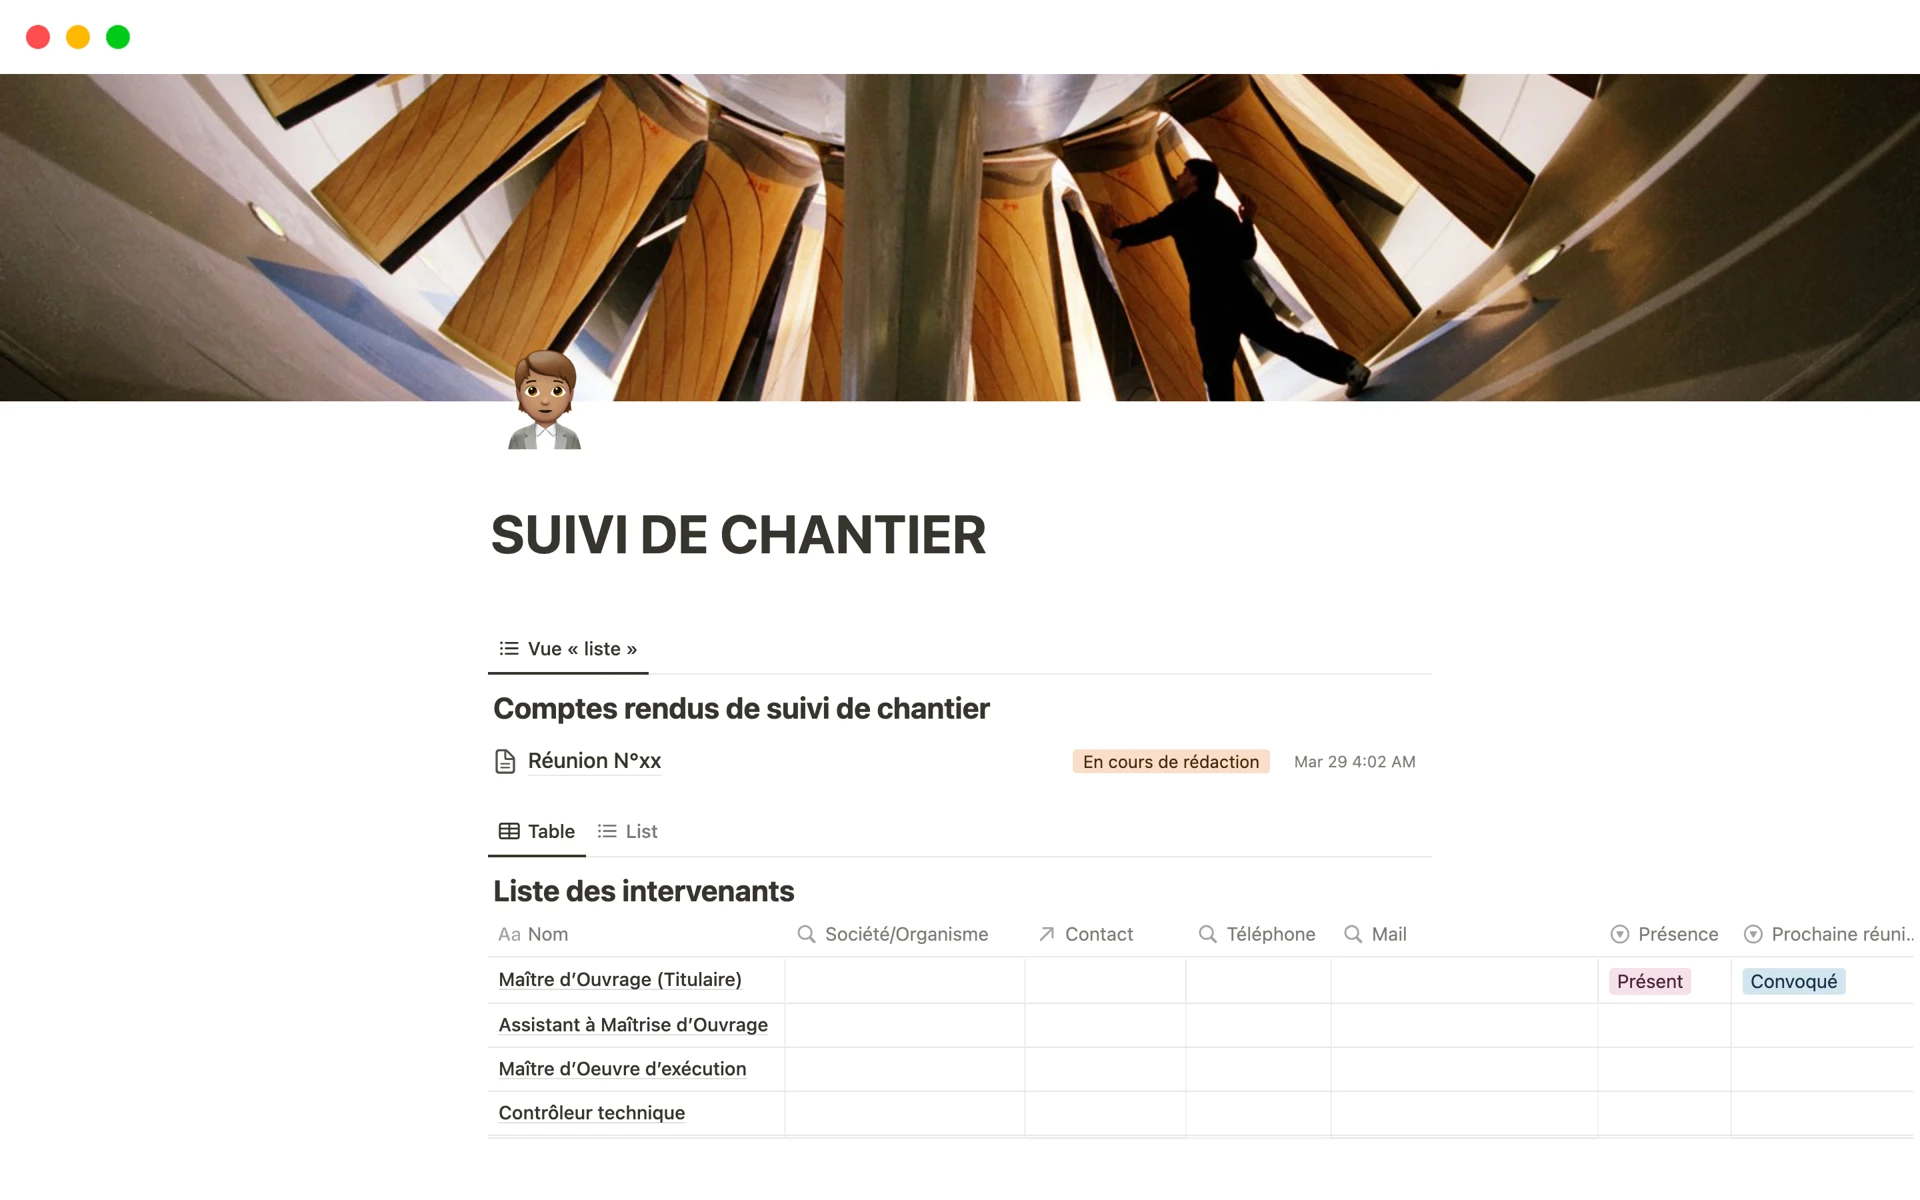
Task: Click the Téléphone search icon
Action: click(1208, 935)
